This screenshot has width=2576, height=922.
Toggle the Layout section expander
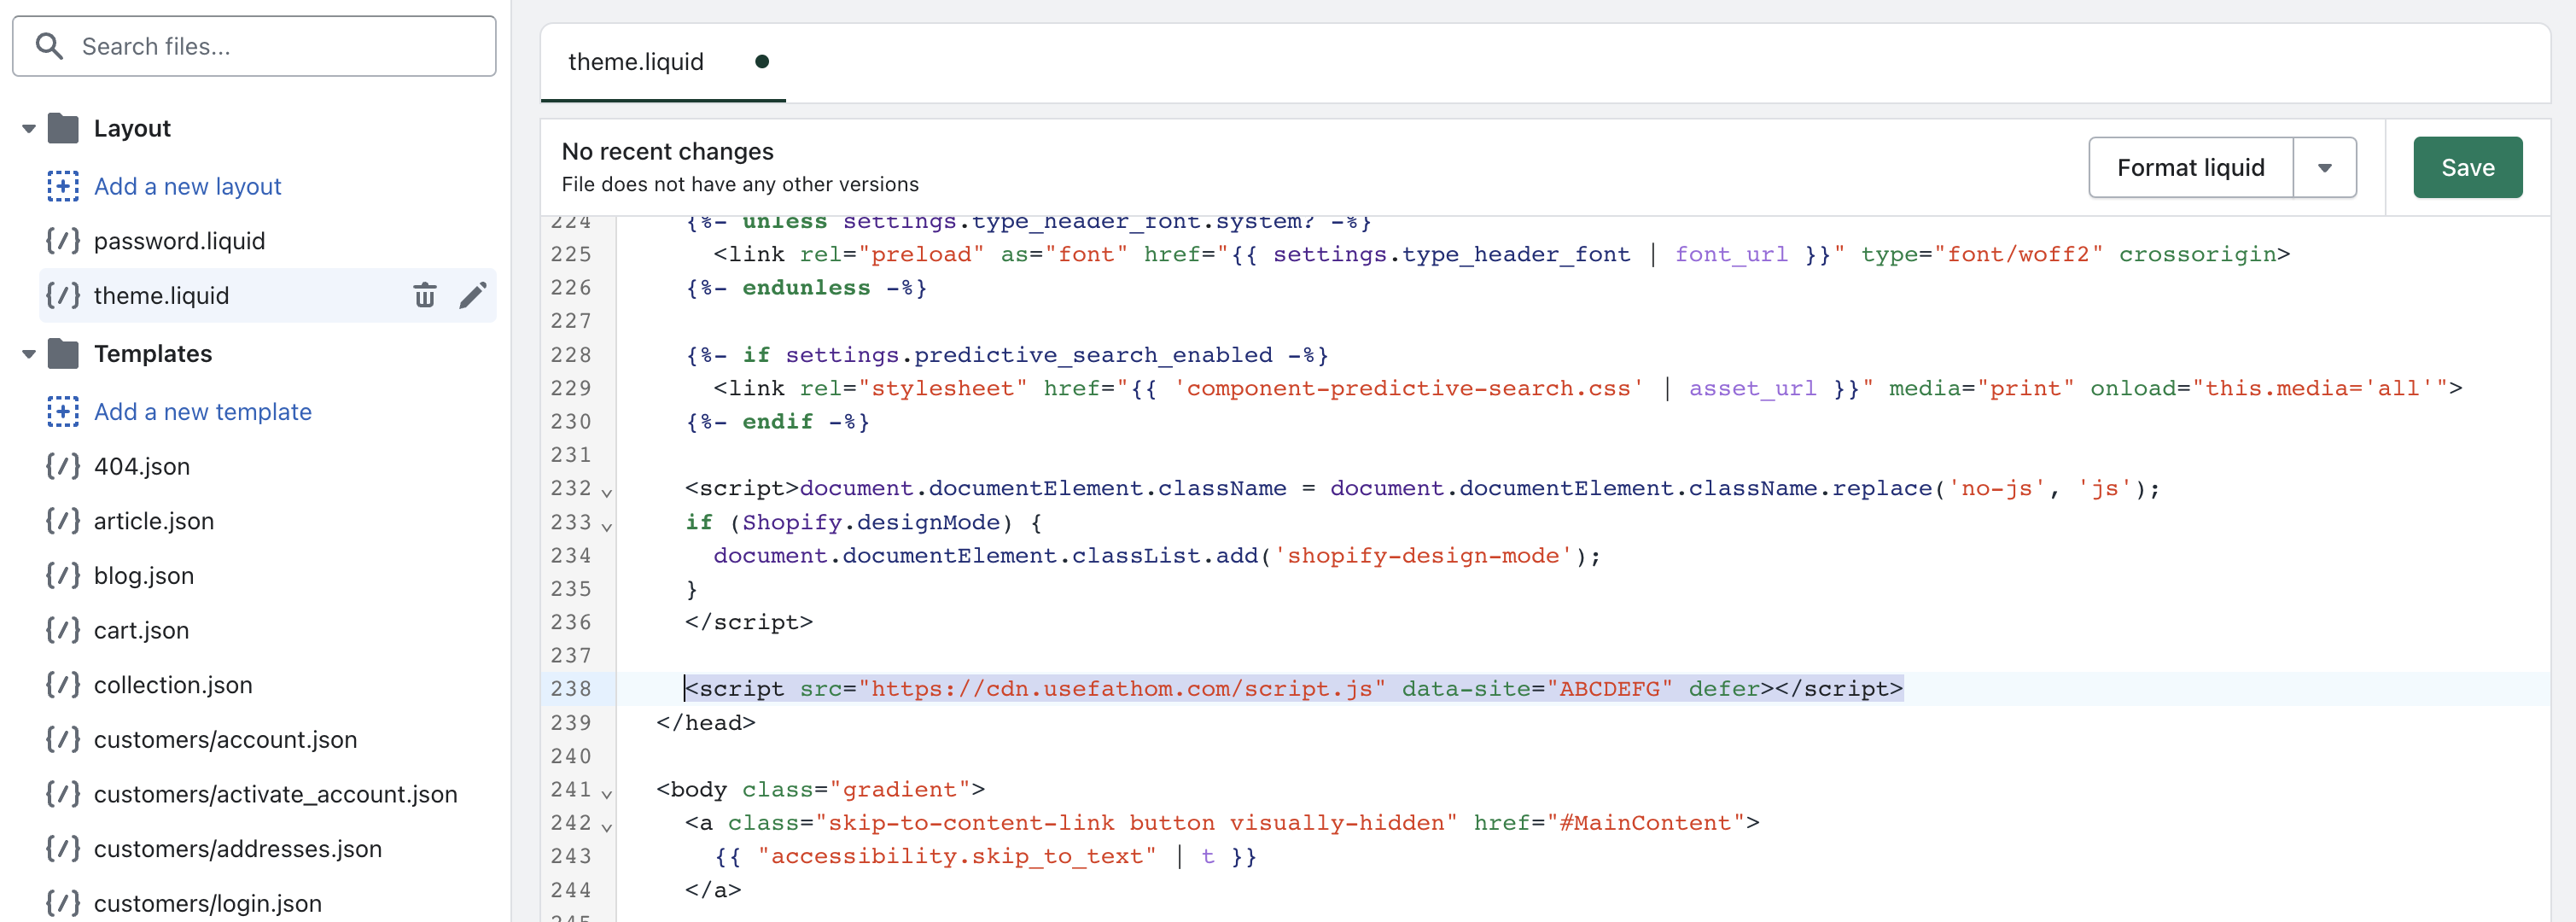26,128
